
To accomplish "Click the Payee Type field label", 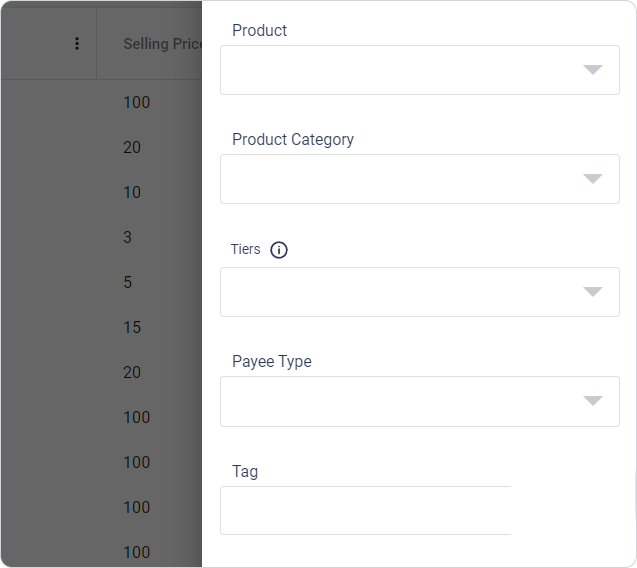I will point(272,361).
